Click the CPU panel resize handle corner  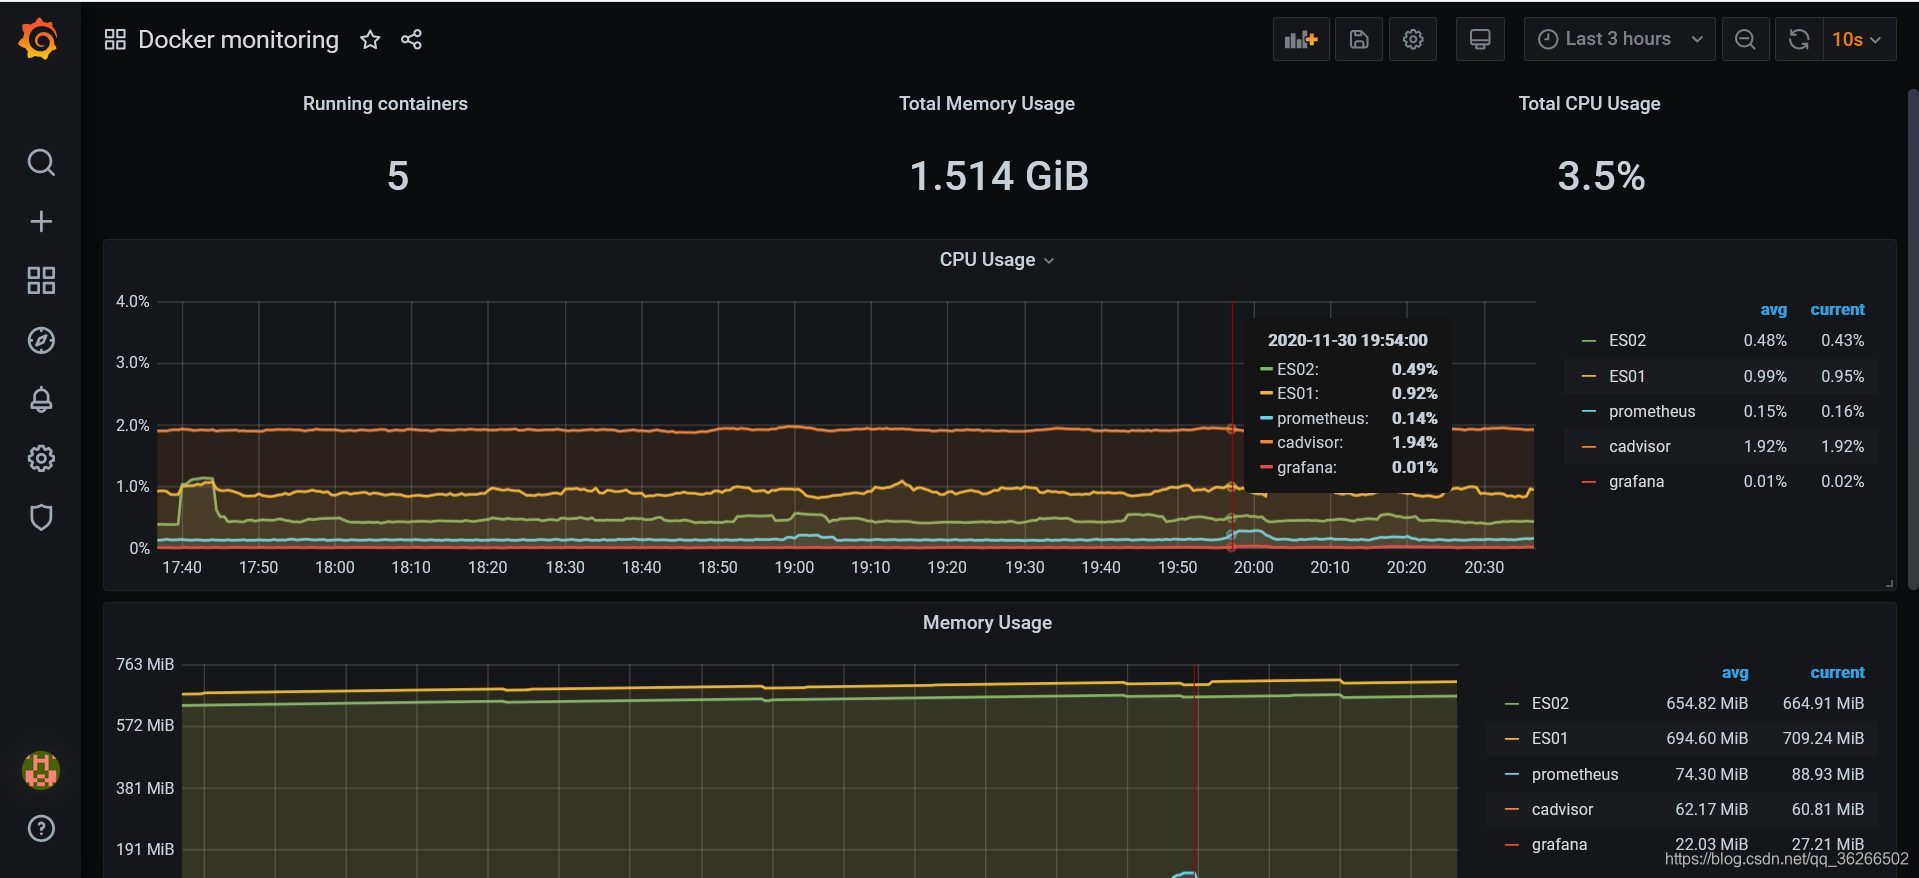[1889, 583]
